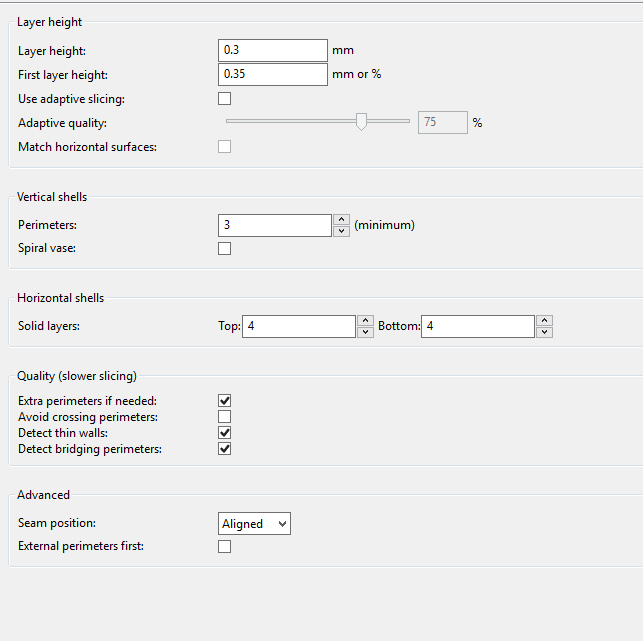
Task: Decrease Top solid layers with down arrow
Action: coord(365,332)
